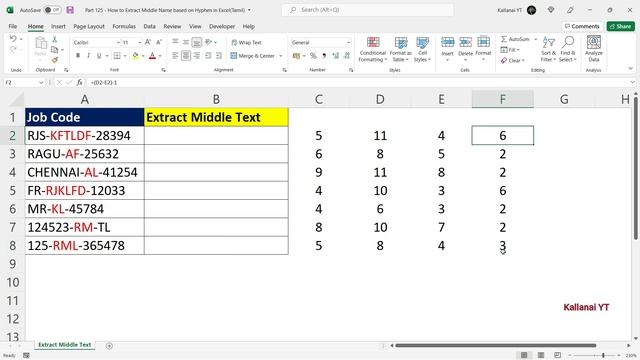Open the General number format dropdown
This screenshot has width=640, height=360.
coord(349,42)
